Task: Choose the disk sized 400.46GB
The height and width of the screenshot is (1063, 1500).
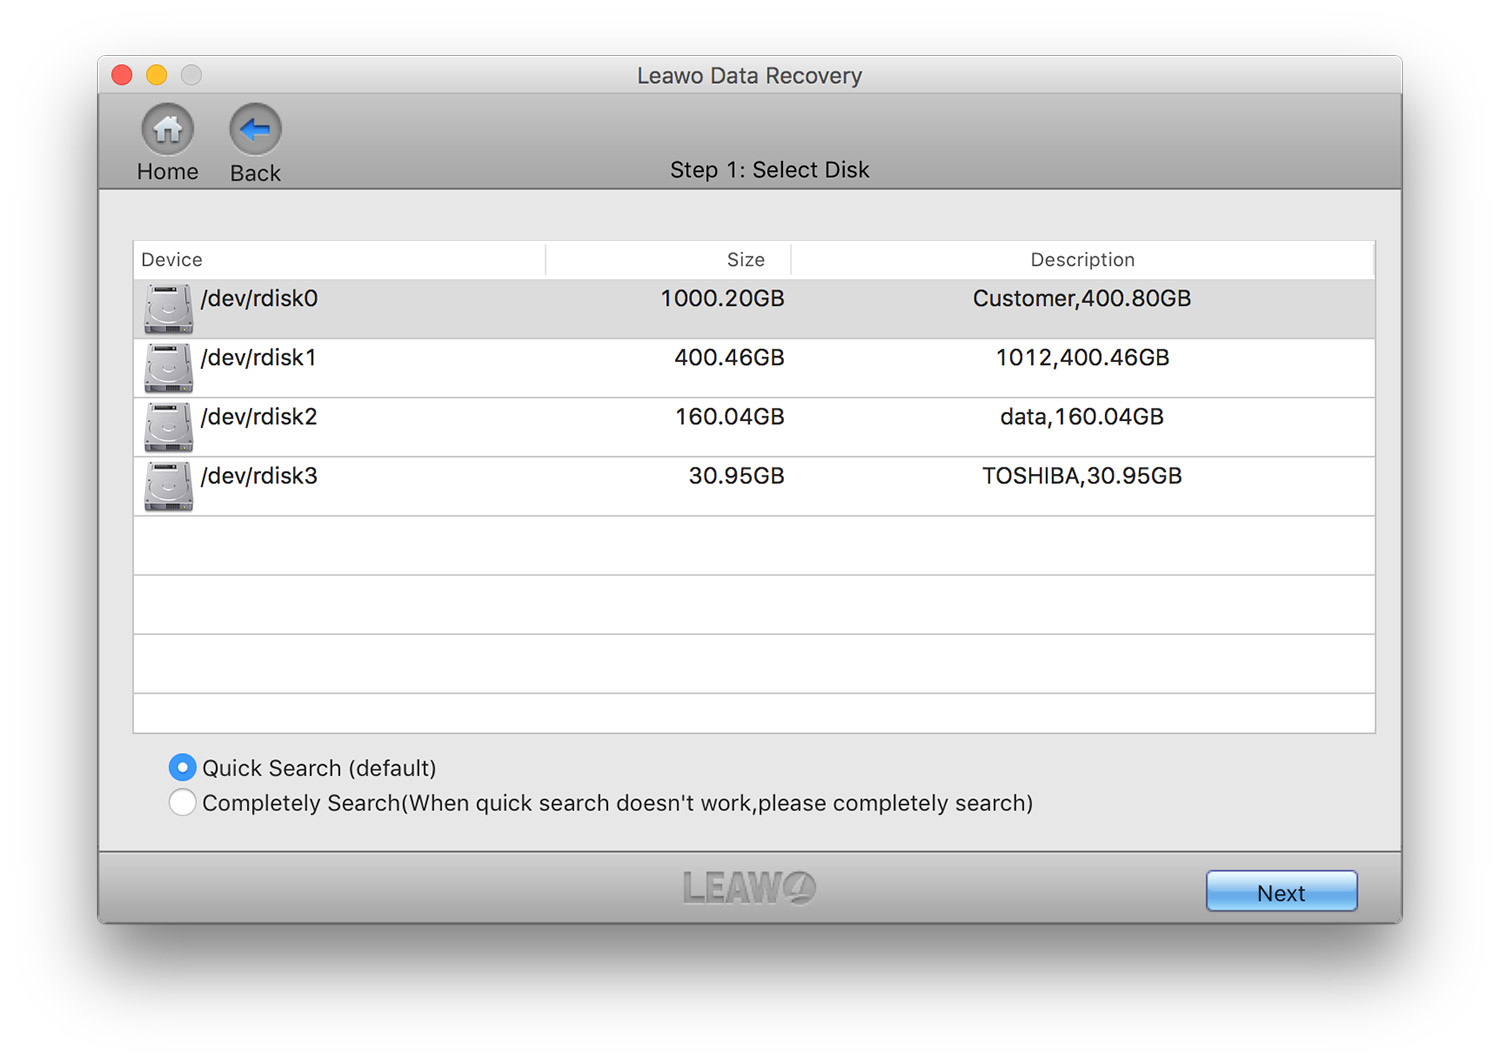Action: [x=729, y=358]
